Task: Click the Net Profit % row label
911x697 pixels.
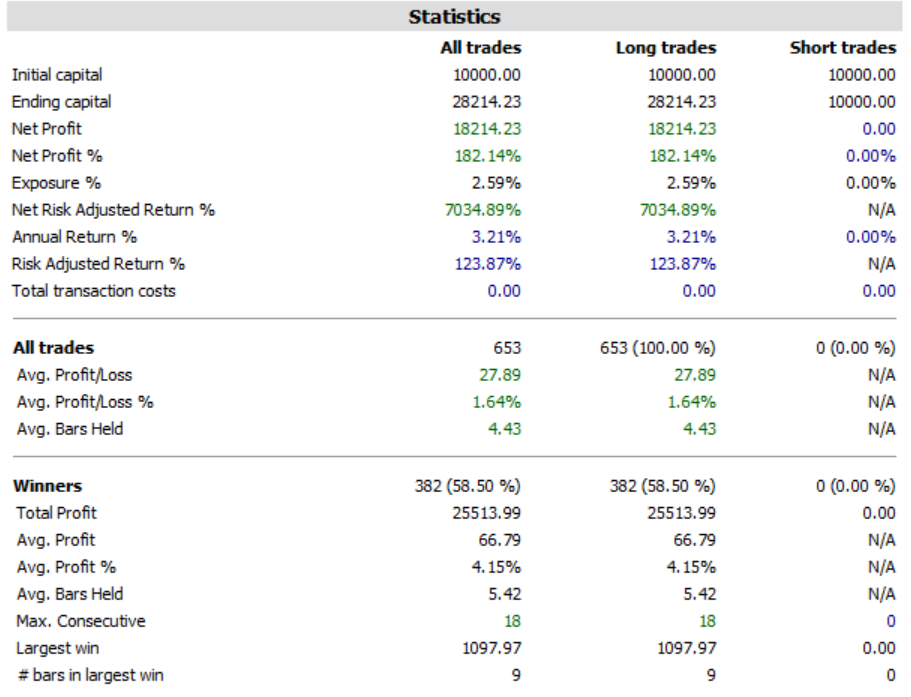Action: [57, 156]
